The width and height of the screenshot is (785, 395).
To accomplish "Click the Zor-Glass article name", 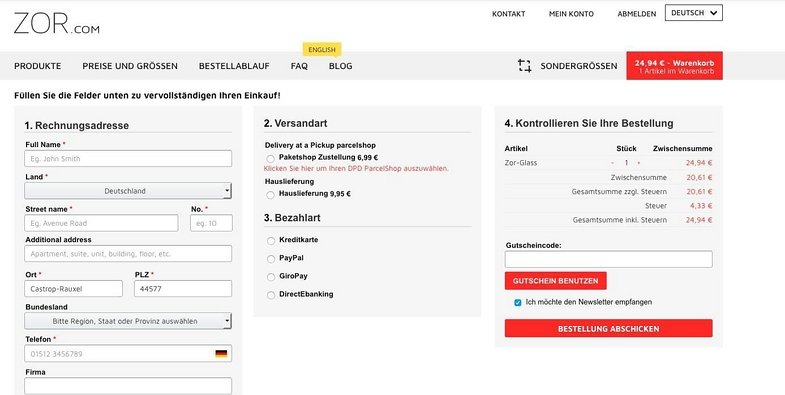I will [521, 163].
